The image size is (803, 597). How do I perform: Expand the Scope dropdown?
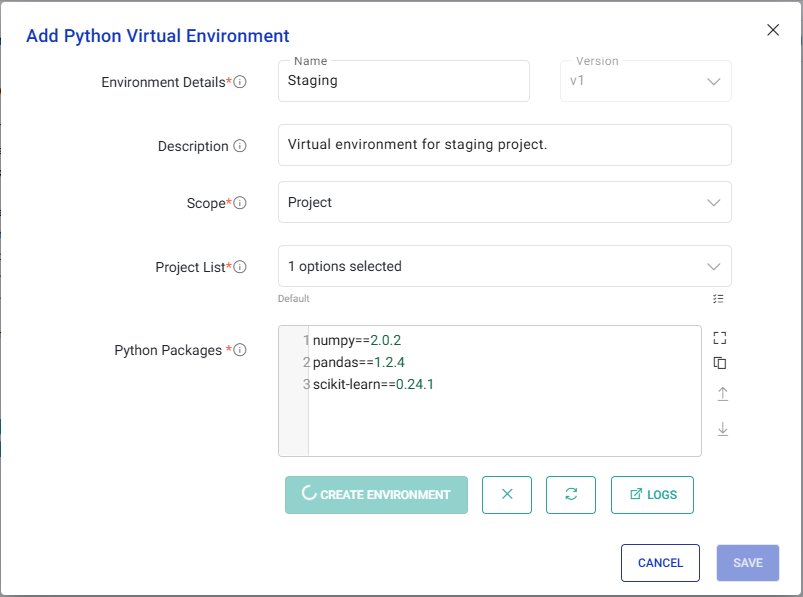coord(714,202)
